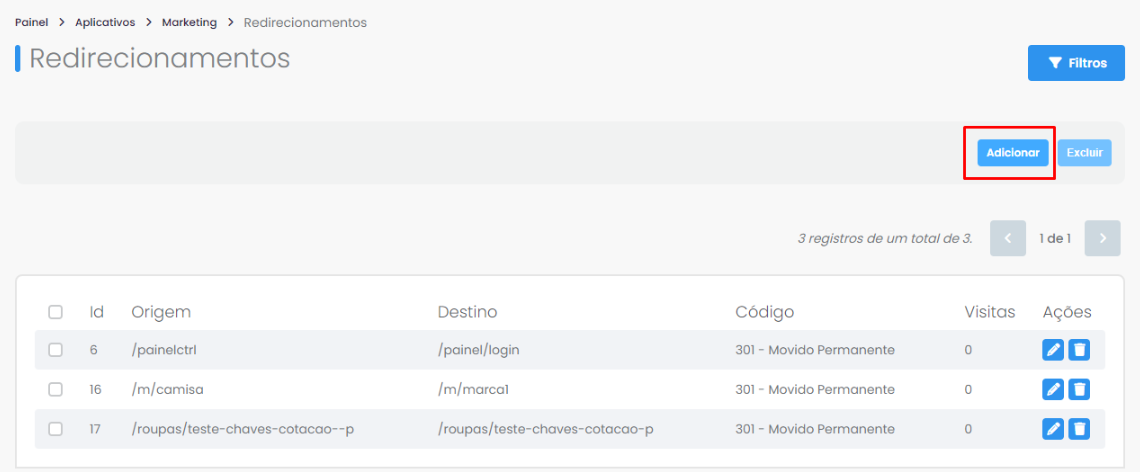The width and height of the screenshot is (1140, 472).
Task: Delete redirect with Id 17
Action: coord(1080,429)
